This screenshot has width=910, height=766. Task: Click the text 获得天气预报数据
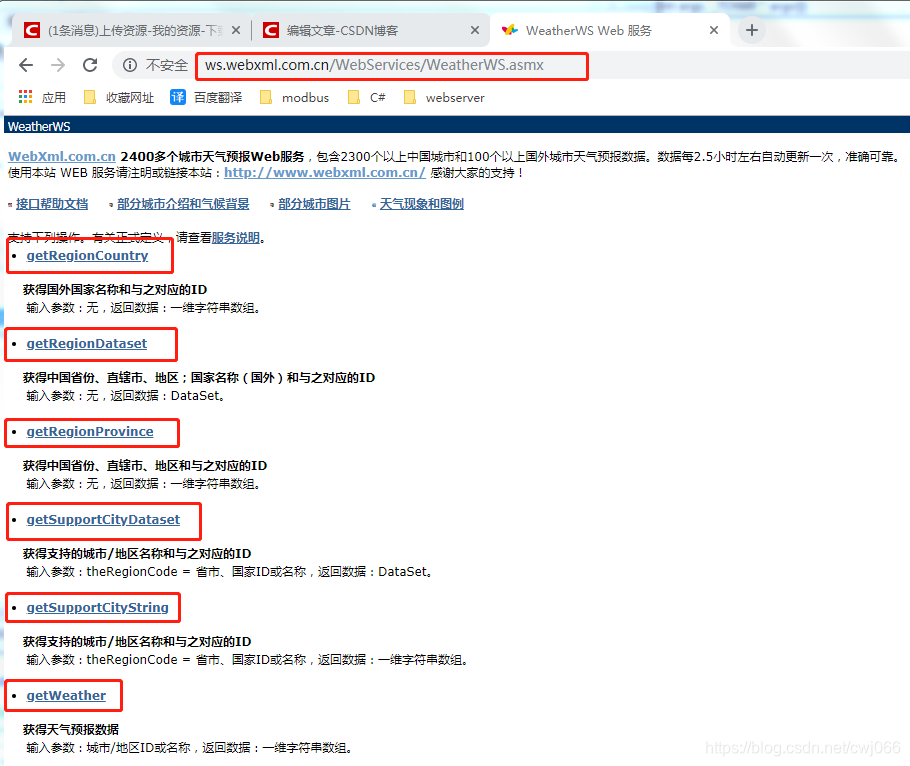click(71, 729)
